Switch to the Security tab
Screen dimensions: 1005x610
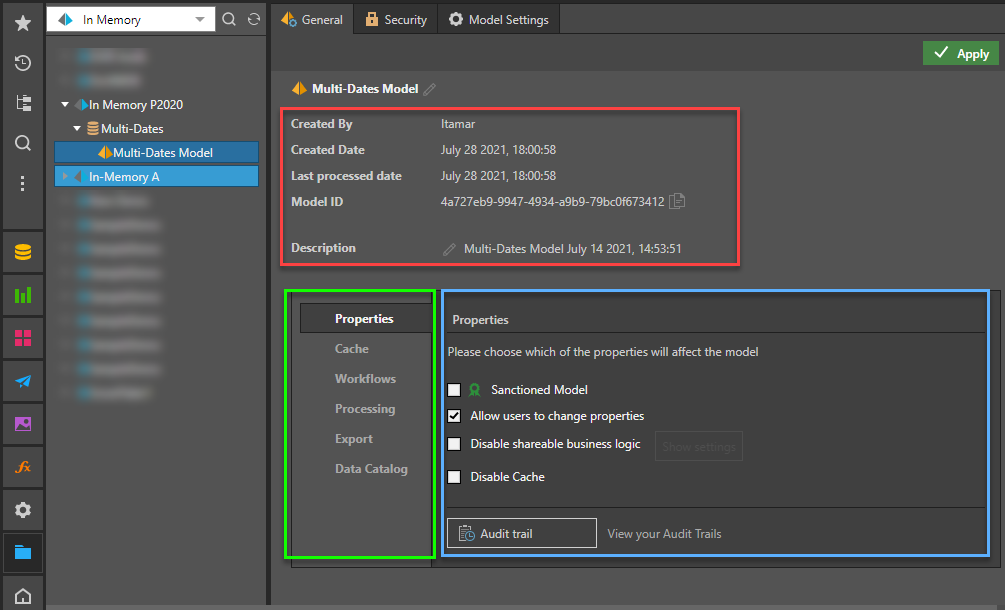tap(395, 19)
